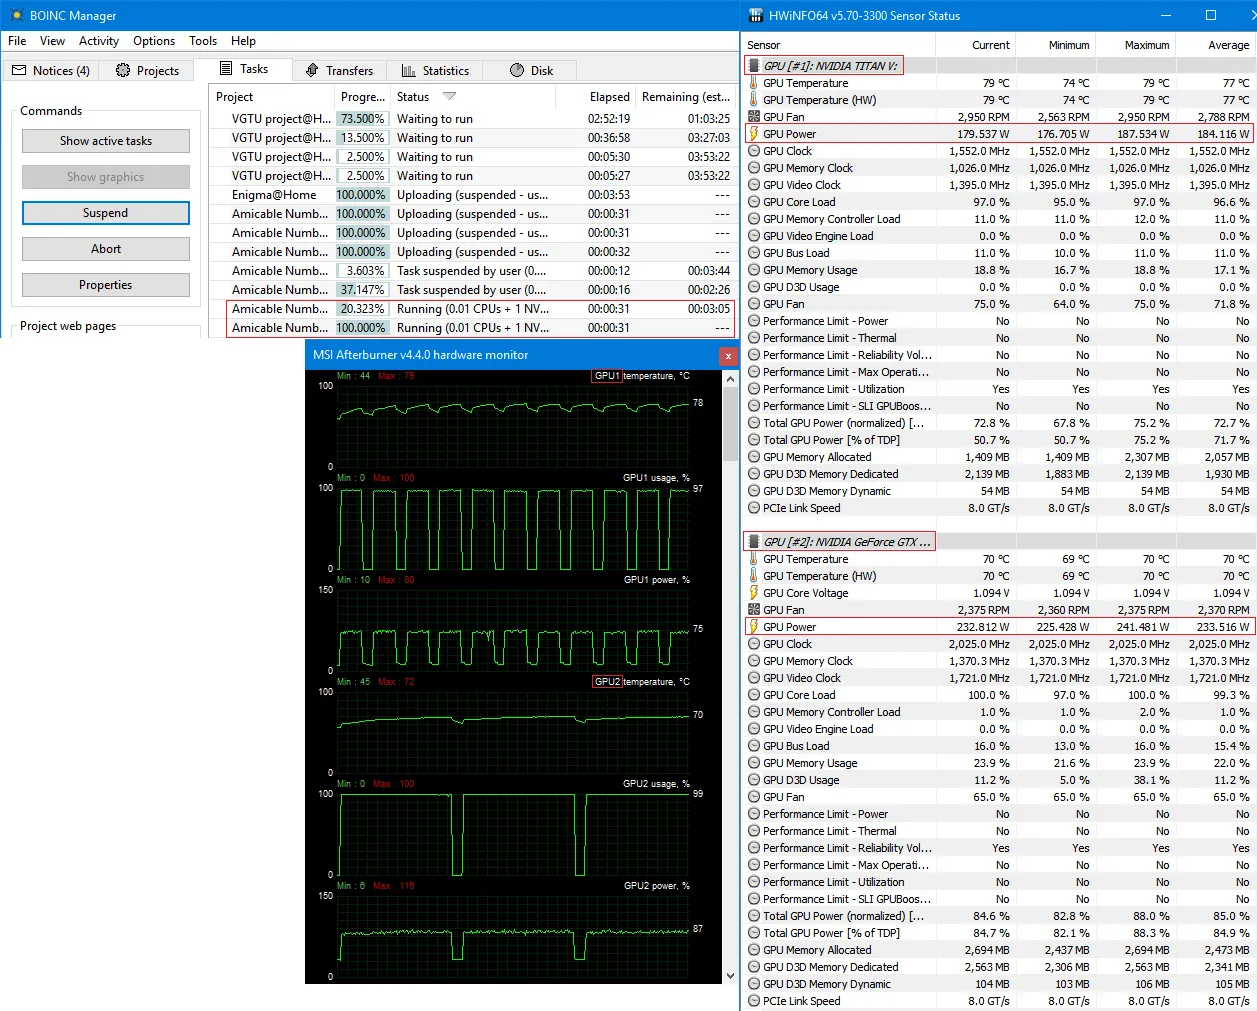Click GPU #1 GPU Memory Clock sensor icon

[754, 168]
